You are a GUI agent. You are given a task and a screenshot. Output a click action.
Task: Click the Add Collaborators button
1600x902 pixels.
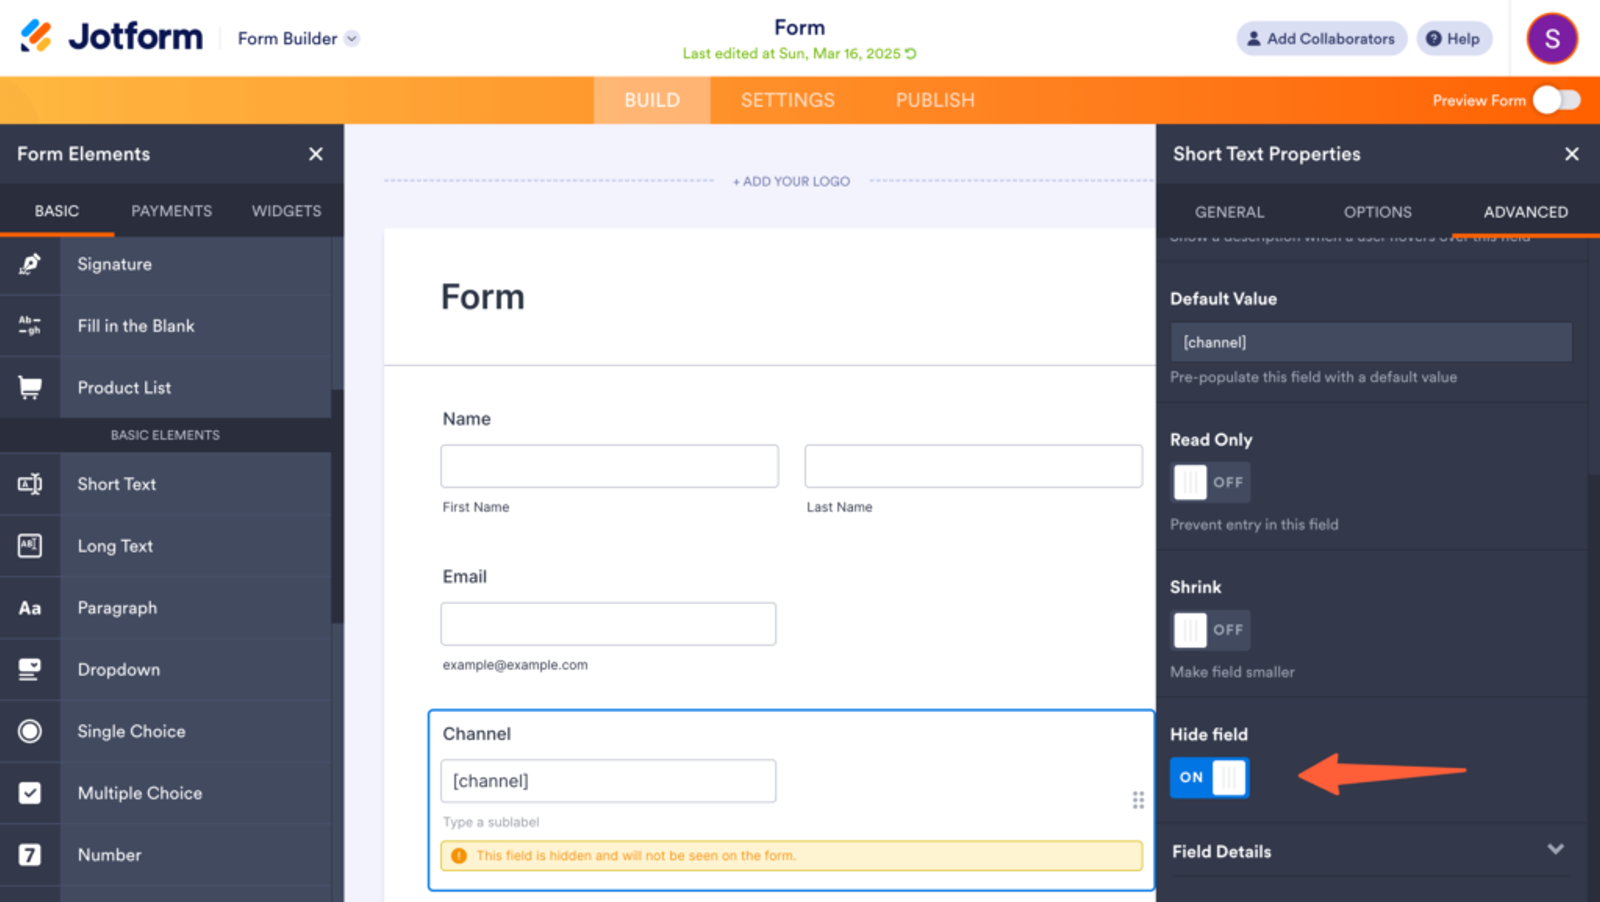point(1321,38)
